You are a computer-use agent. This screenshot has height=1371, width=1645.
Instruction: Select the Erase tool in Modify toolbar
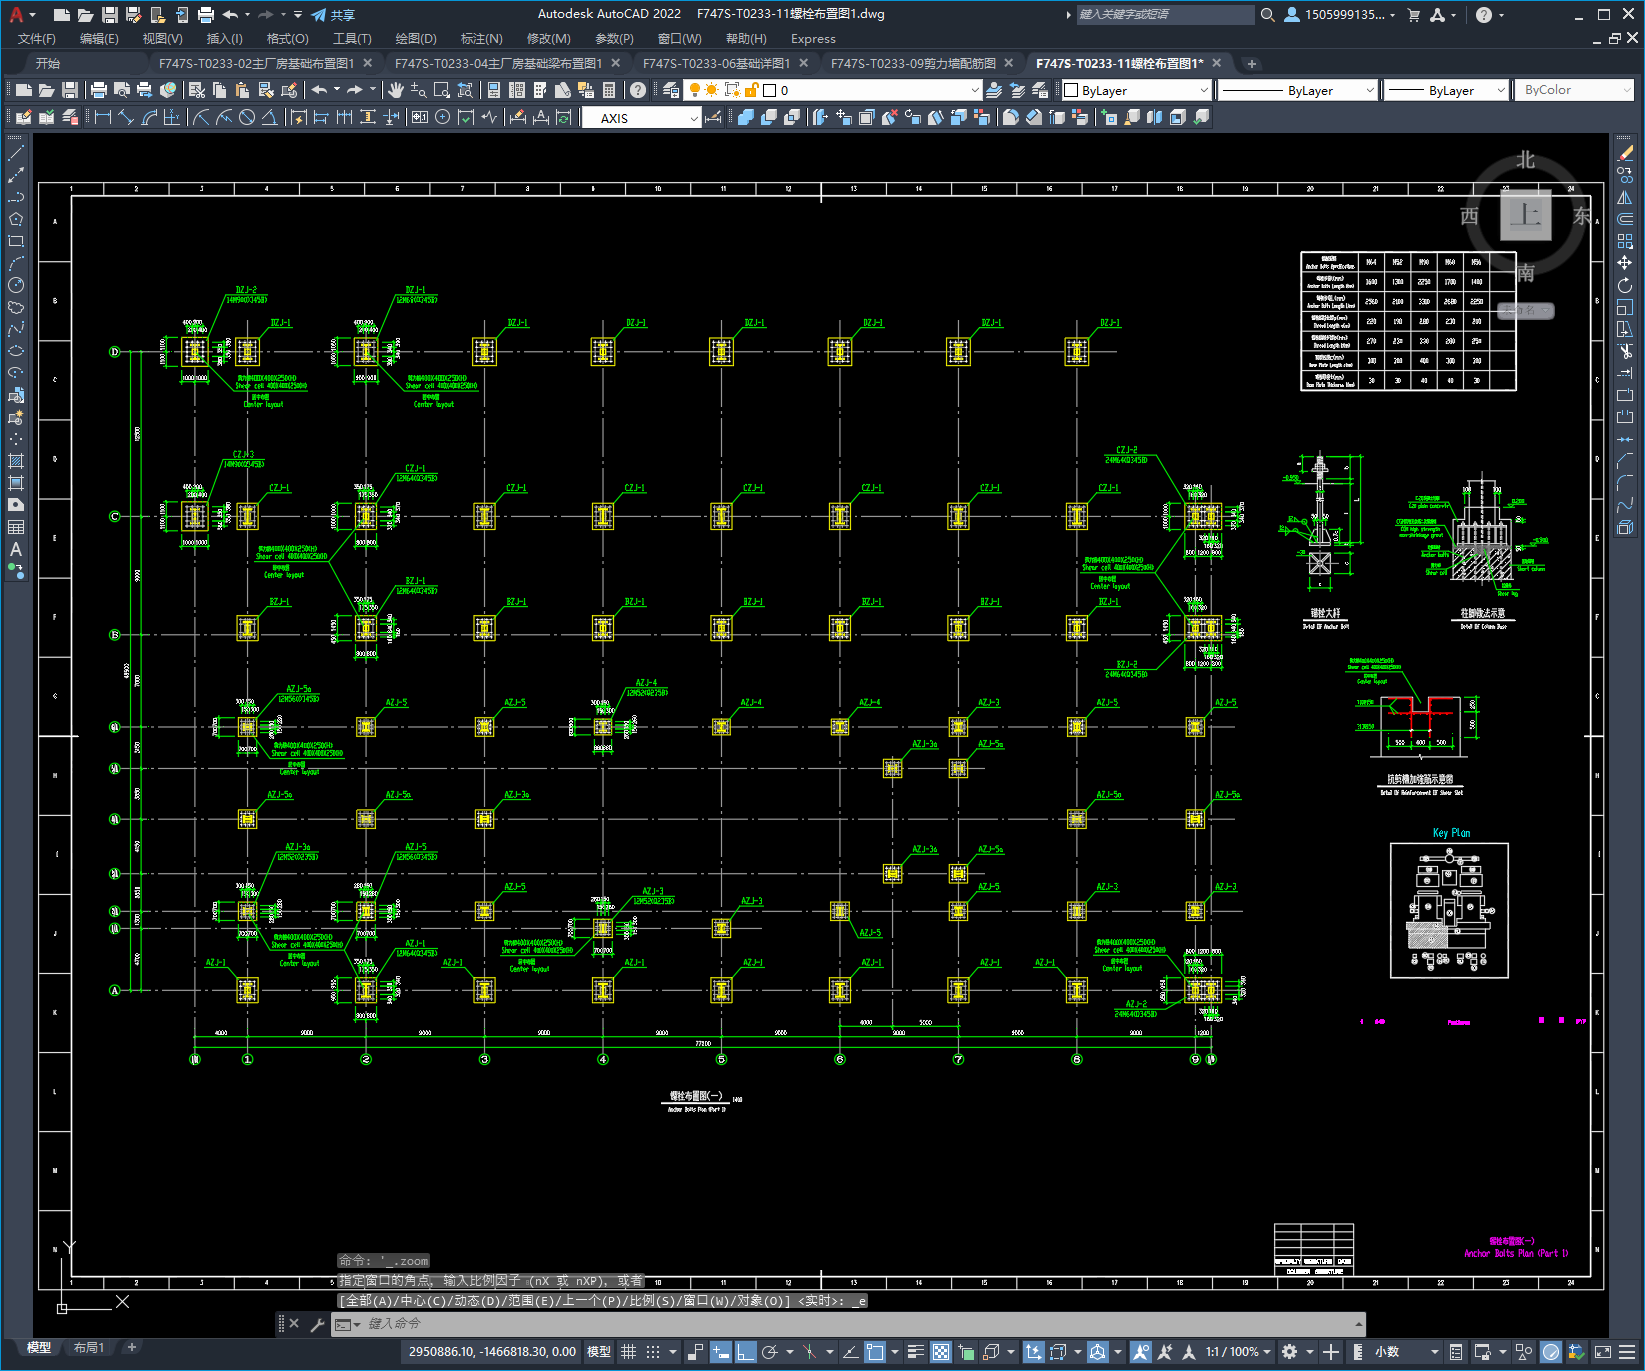click(1625, 154)
